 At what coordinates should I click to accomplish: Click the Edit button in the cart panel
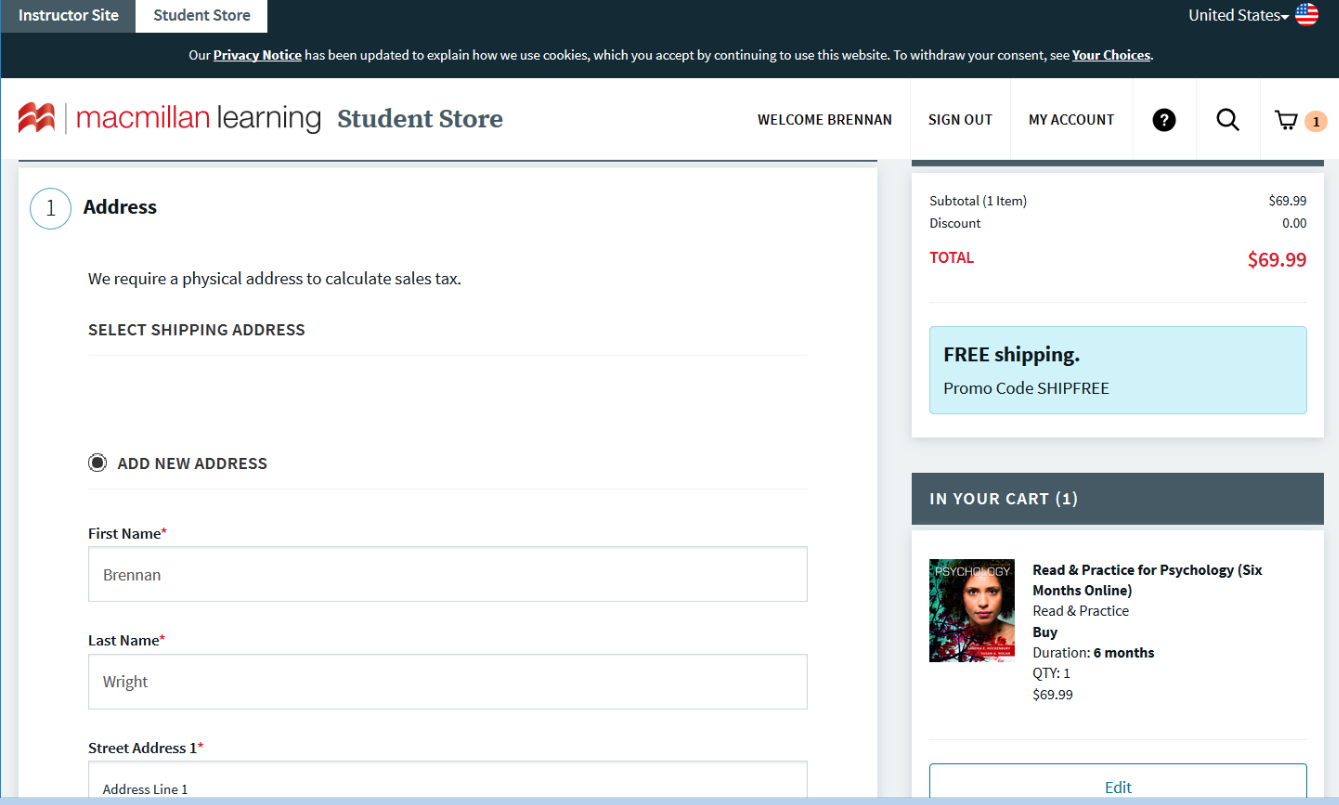click(x=1117, y=787)
